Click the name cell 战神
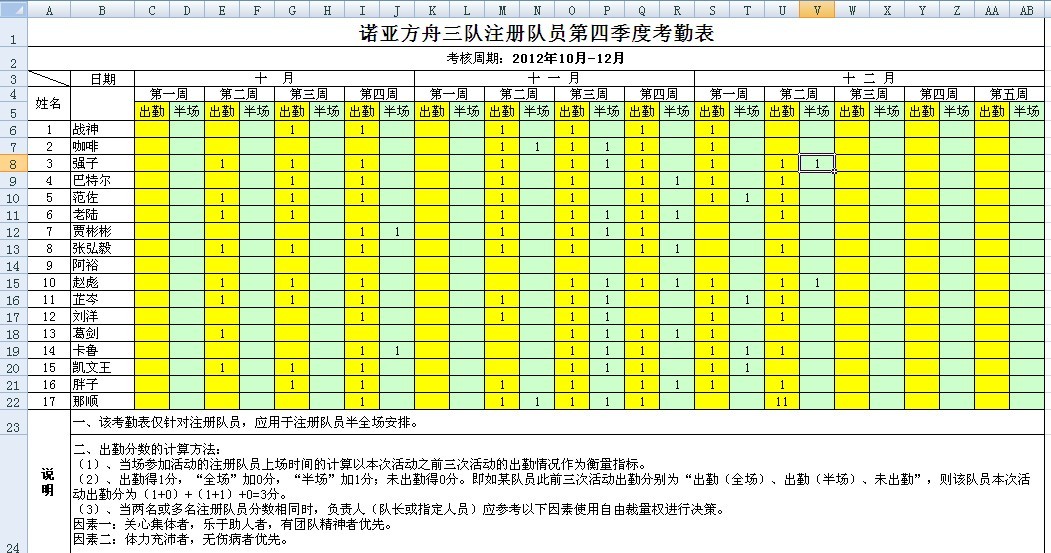 pos(103,129)
